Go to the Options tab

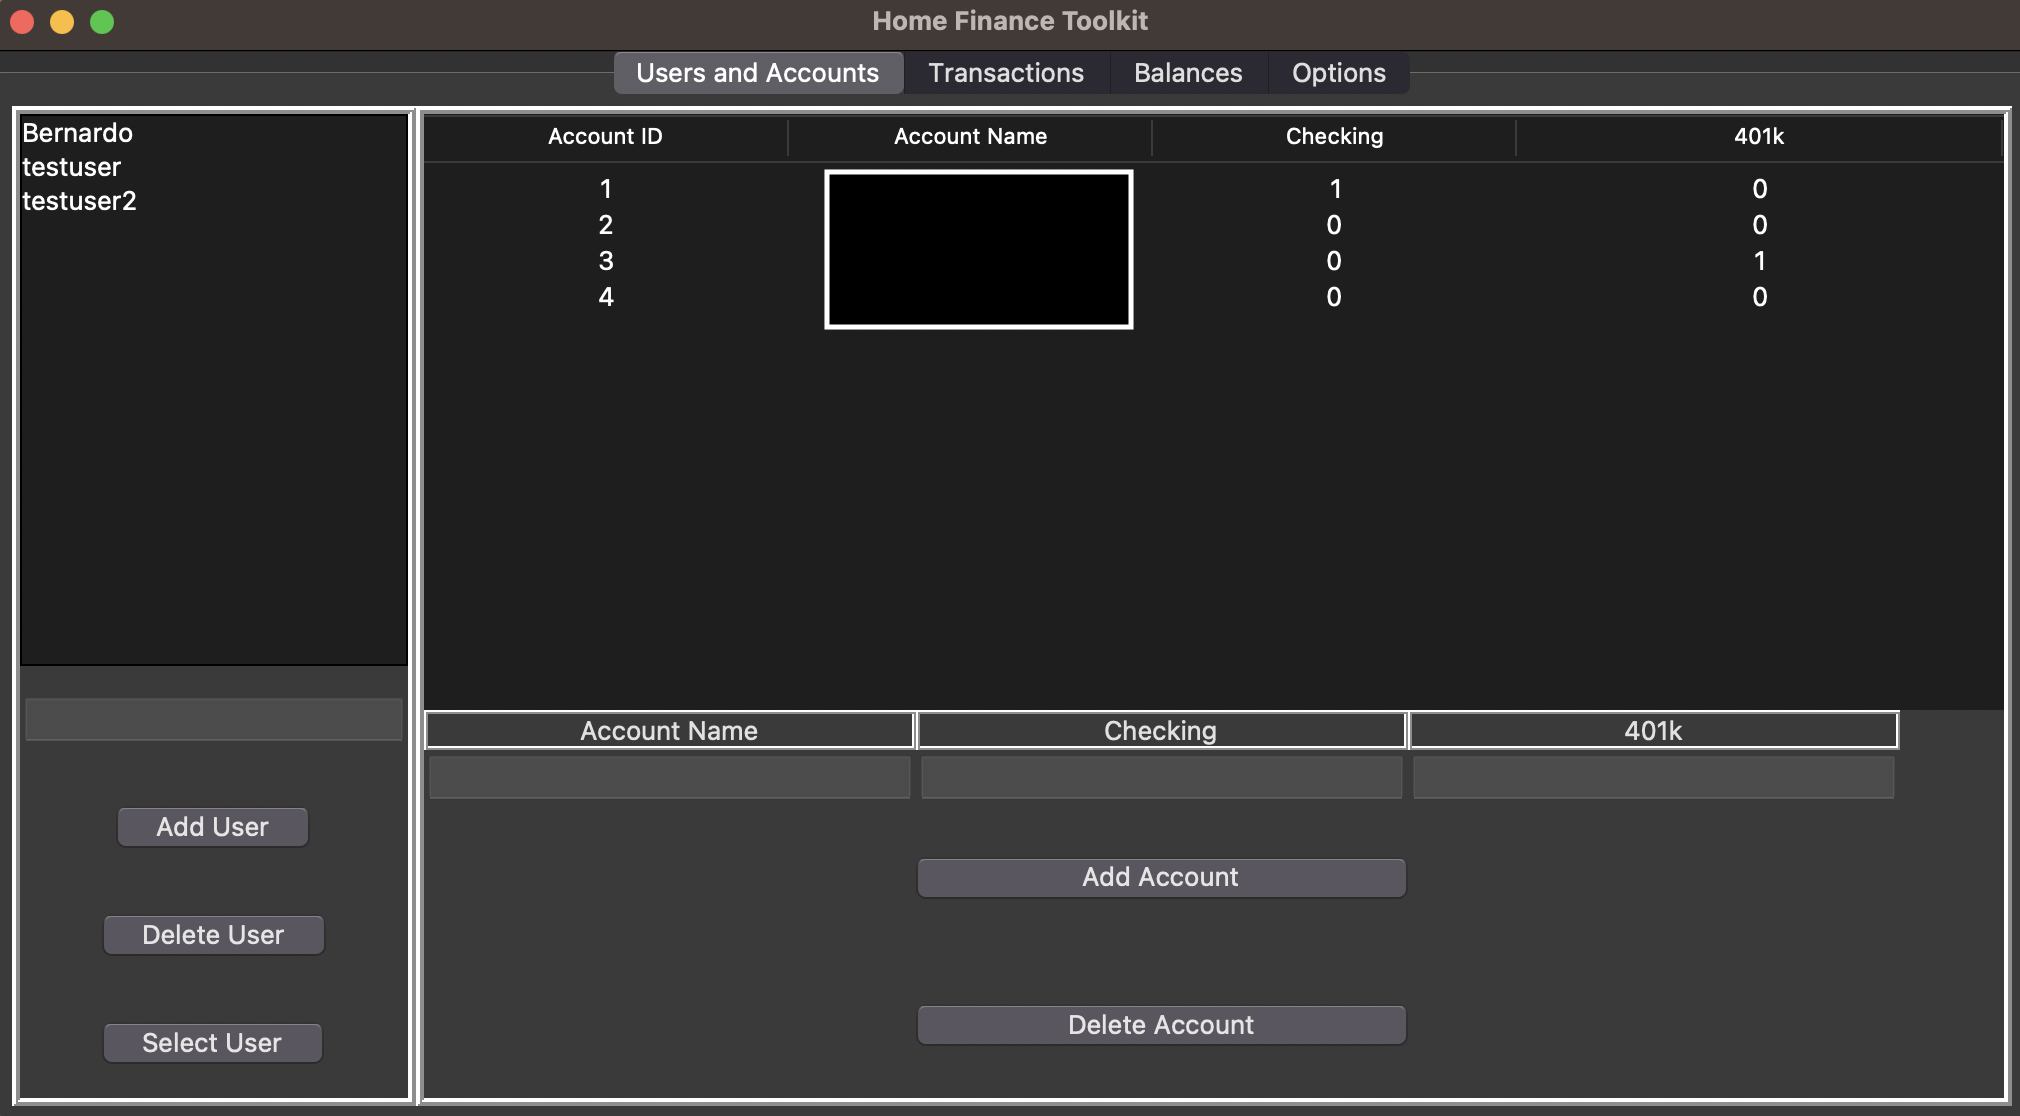point(1338,73)
